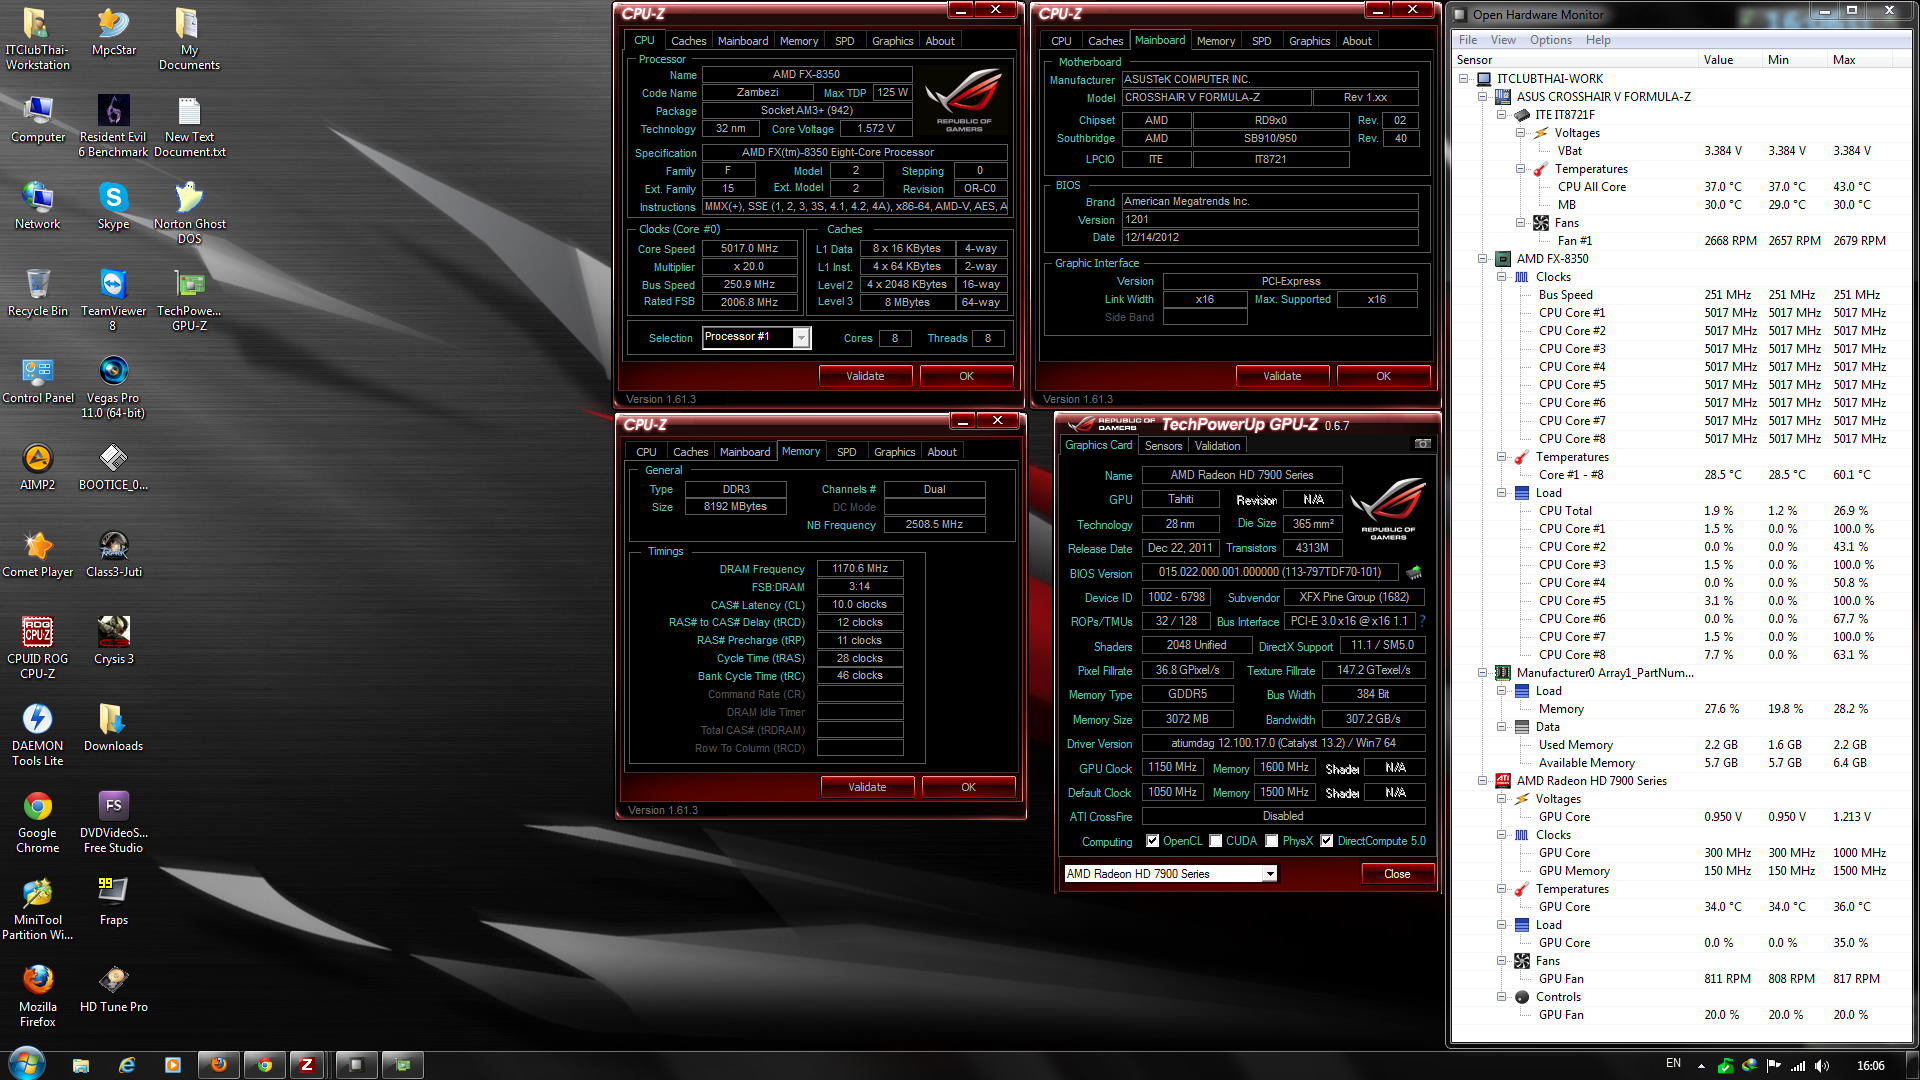Click the Windows Start orb
This screenshot has height=1080, width=1920.
point(27,1064)
